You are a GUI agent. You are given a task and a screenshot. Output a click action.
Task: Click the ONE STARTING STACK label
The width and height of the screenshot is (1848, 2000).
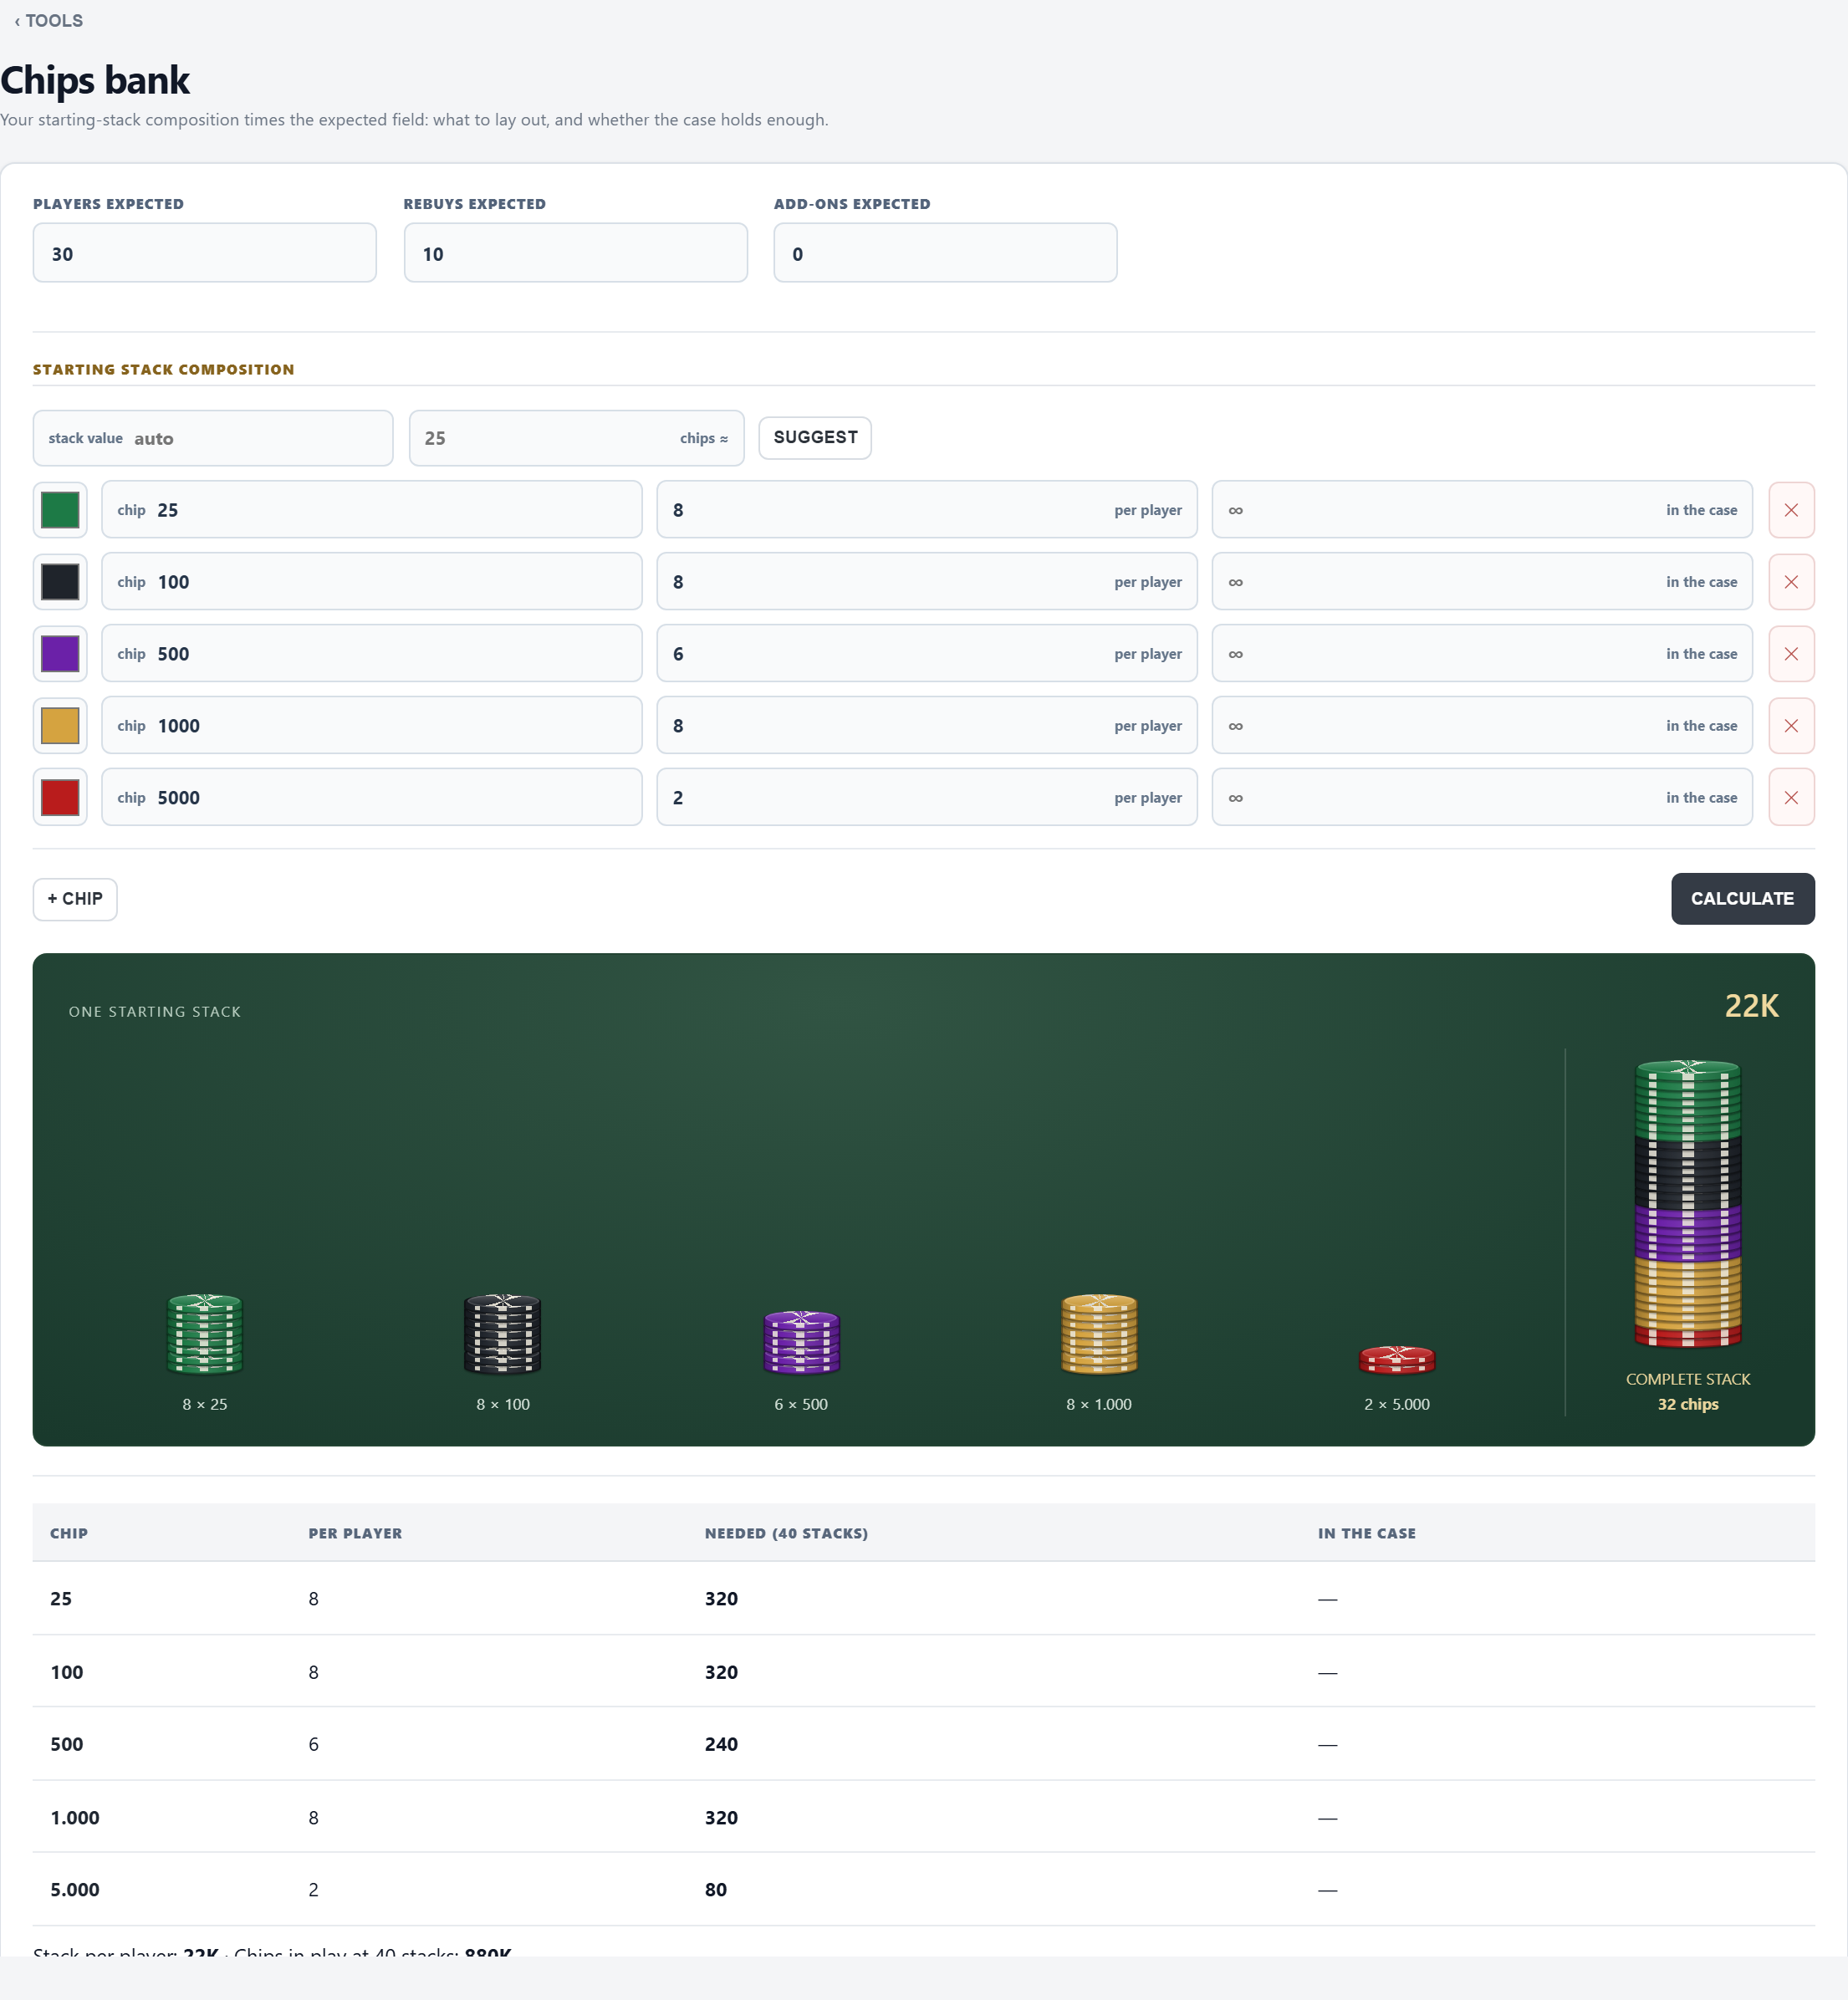(155, 1012)
